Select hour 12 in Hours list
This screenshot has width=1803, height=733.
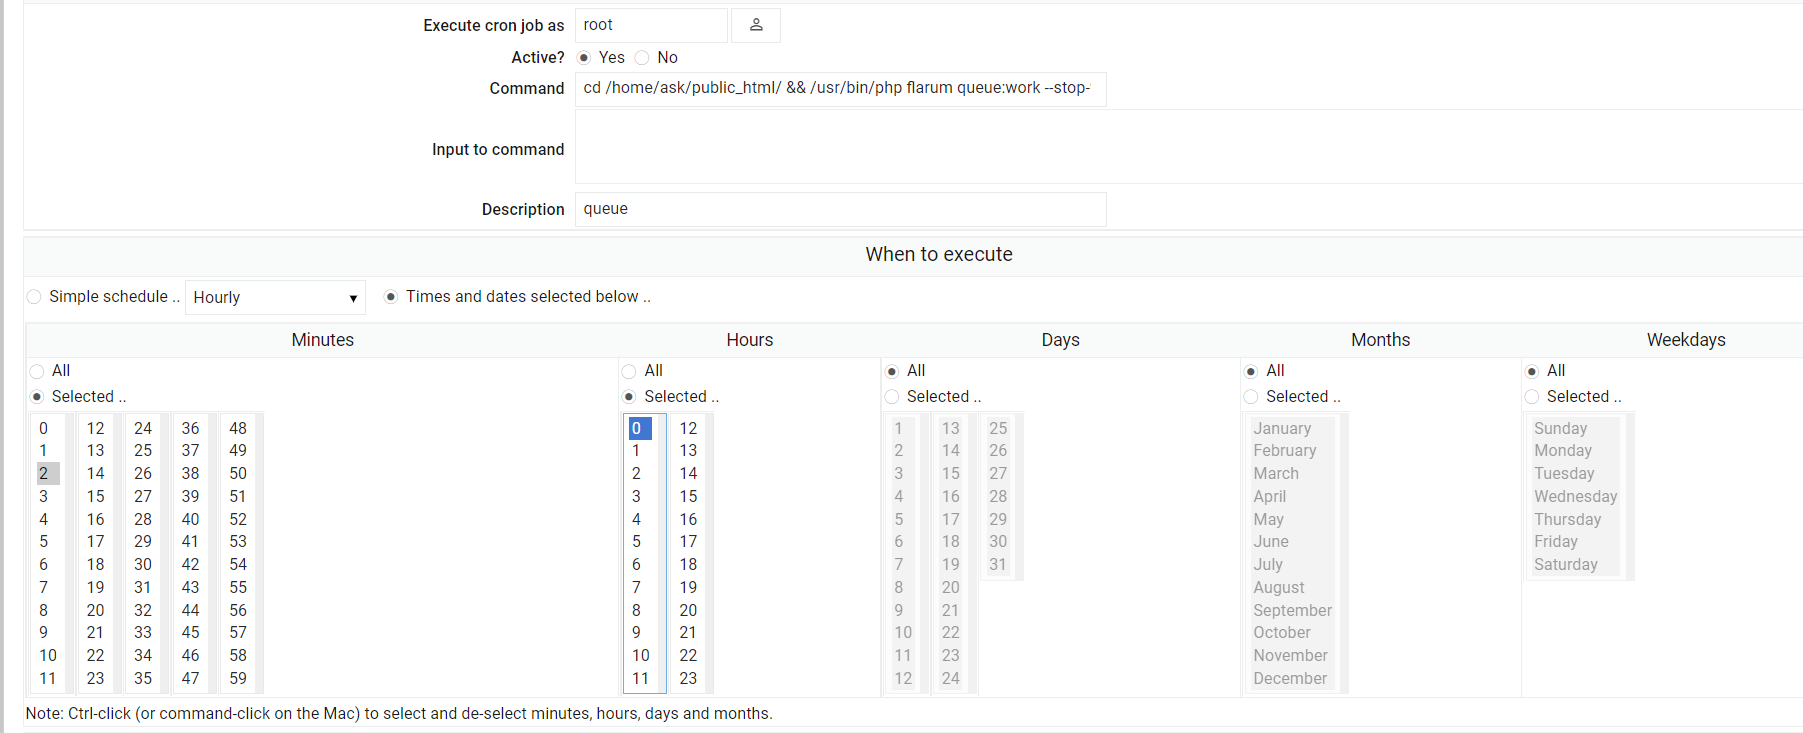[688, 428]
